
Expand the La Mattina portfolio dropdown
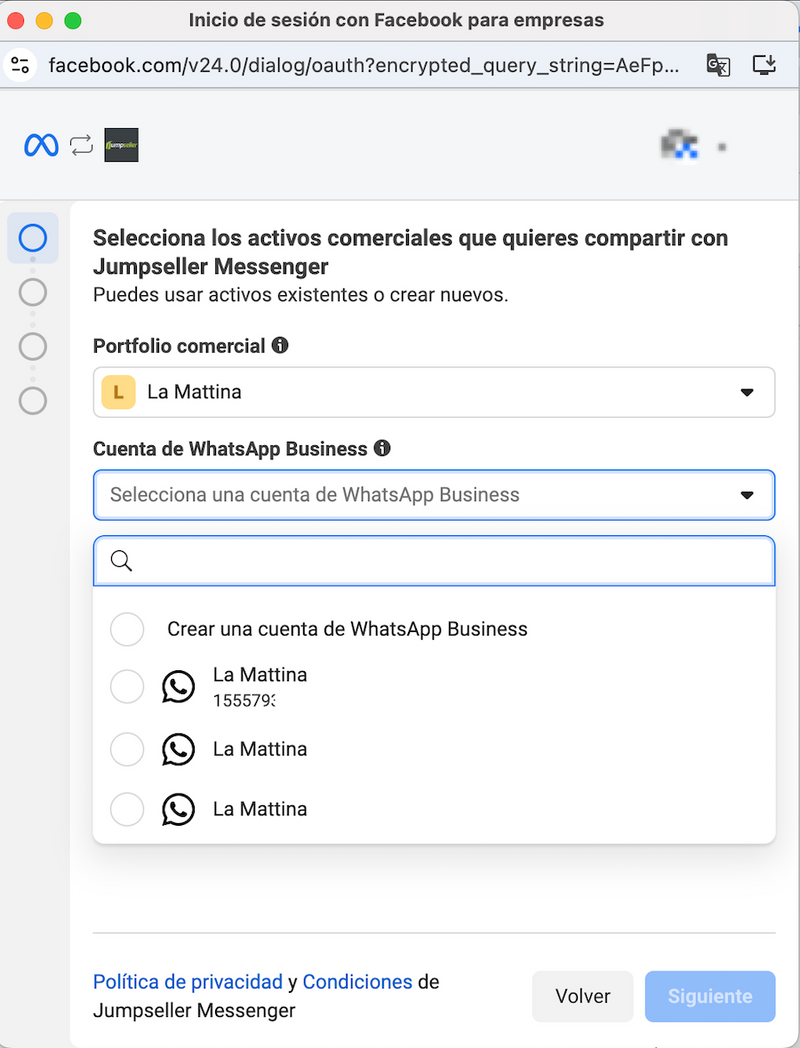coord(746,392)
